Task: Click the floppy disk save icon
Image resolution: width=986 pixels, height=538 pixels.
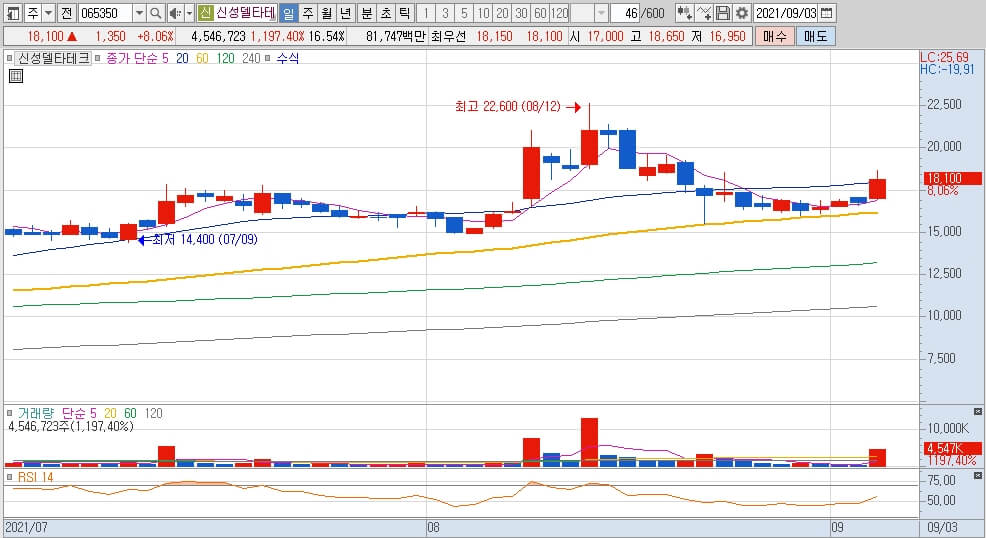Action: (723, 13)
